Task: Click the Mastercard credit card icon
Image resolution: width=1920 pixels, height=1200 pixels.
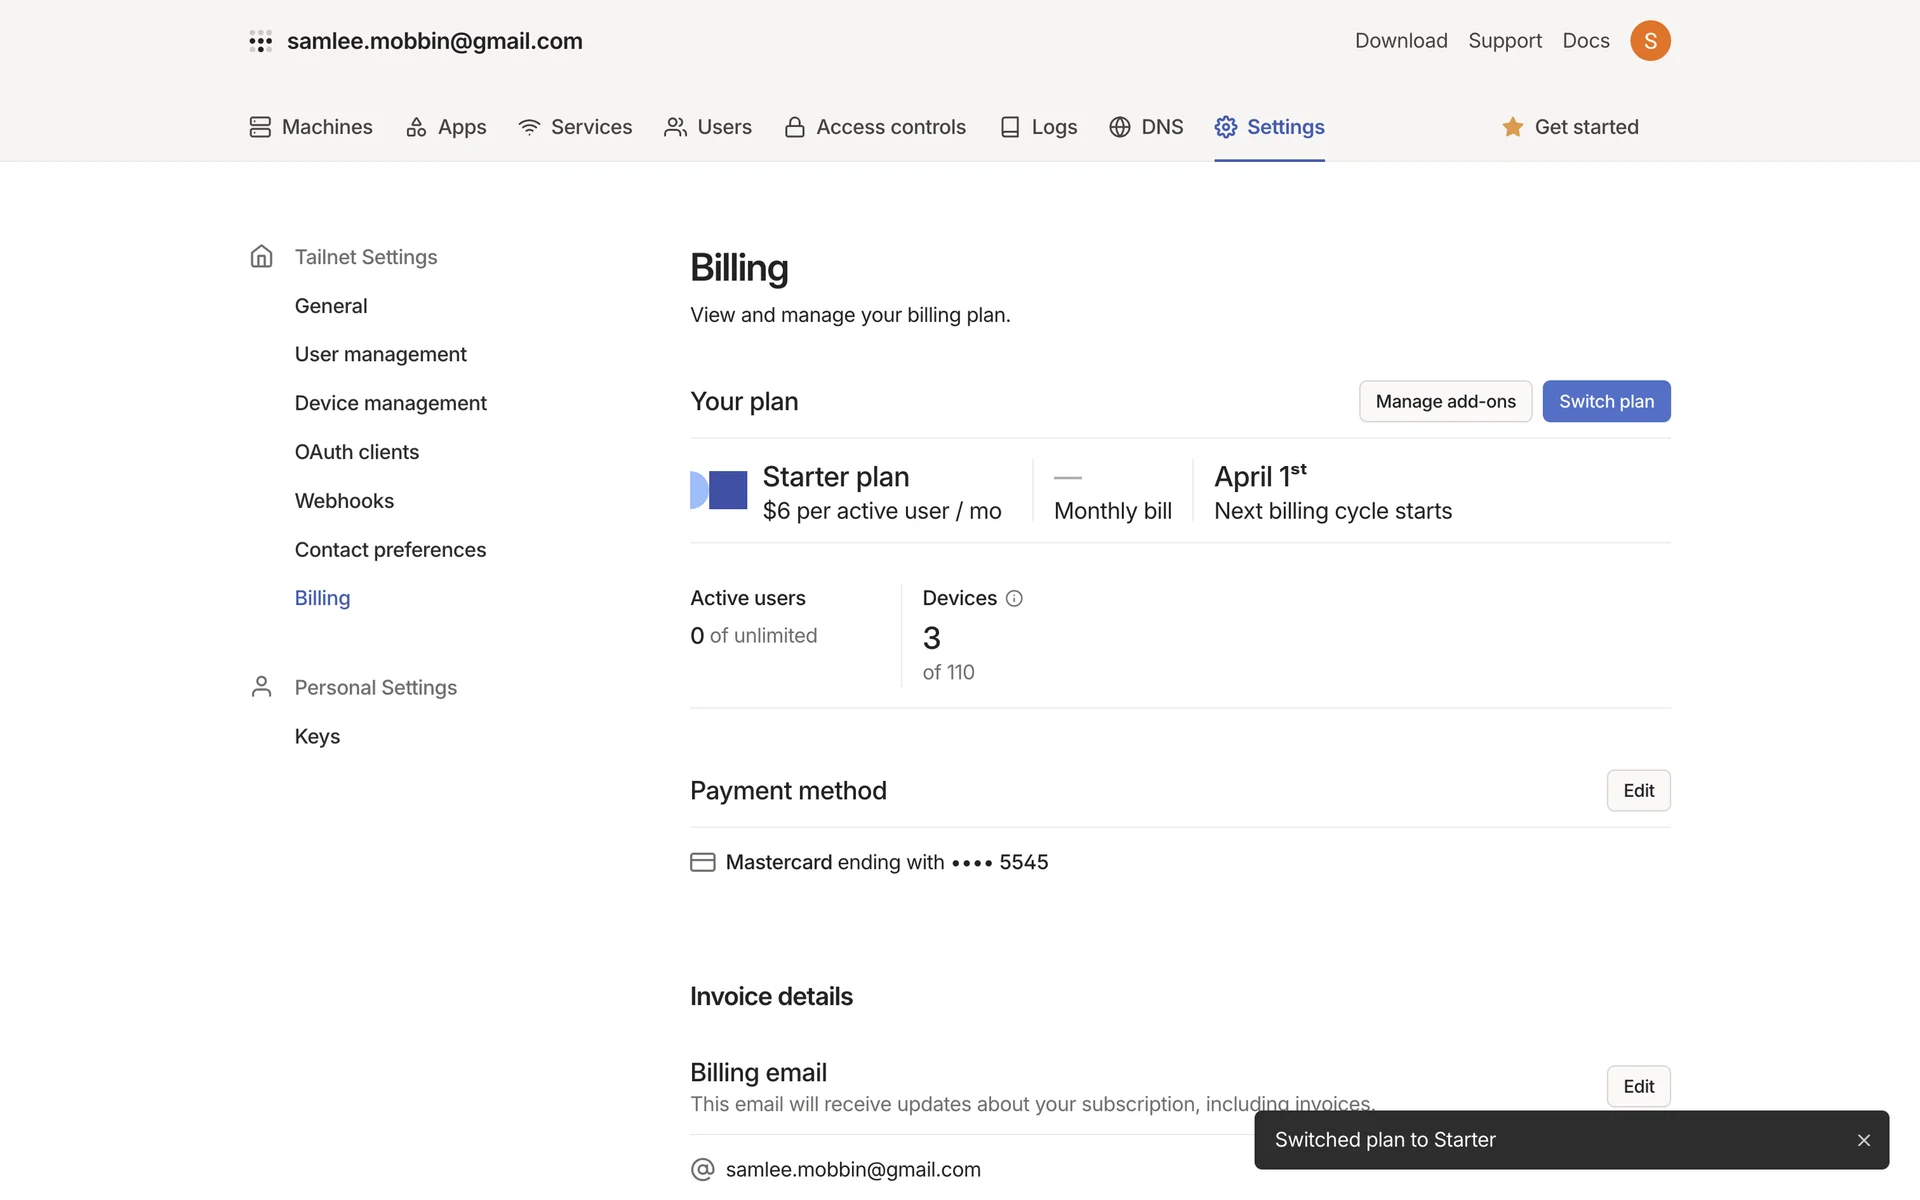Action: point(703,862)
